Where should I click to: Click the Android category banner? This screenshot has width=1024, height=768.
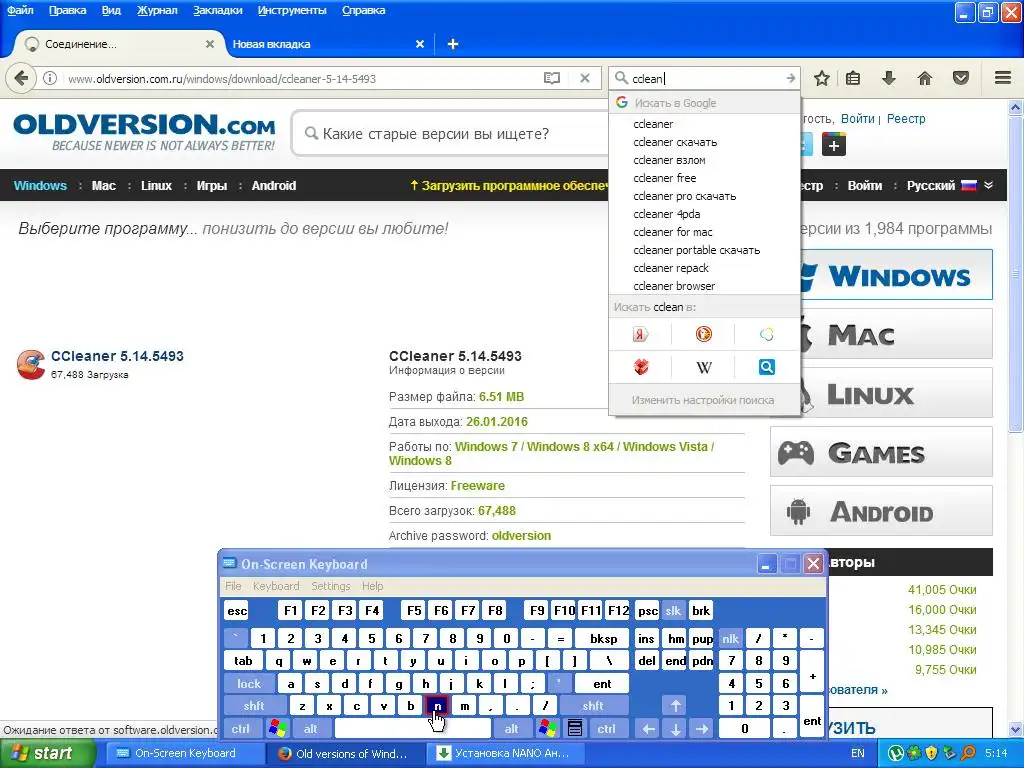pos(881,511)
